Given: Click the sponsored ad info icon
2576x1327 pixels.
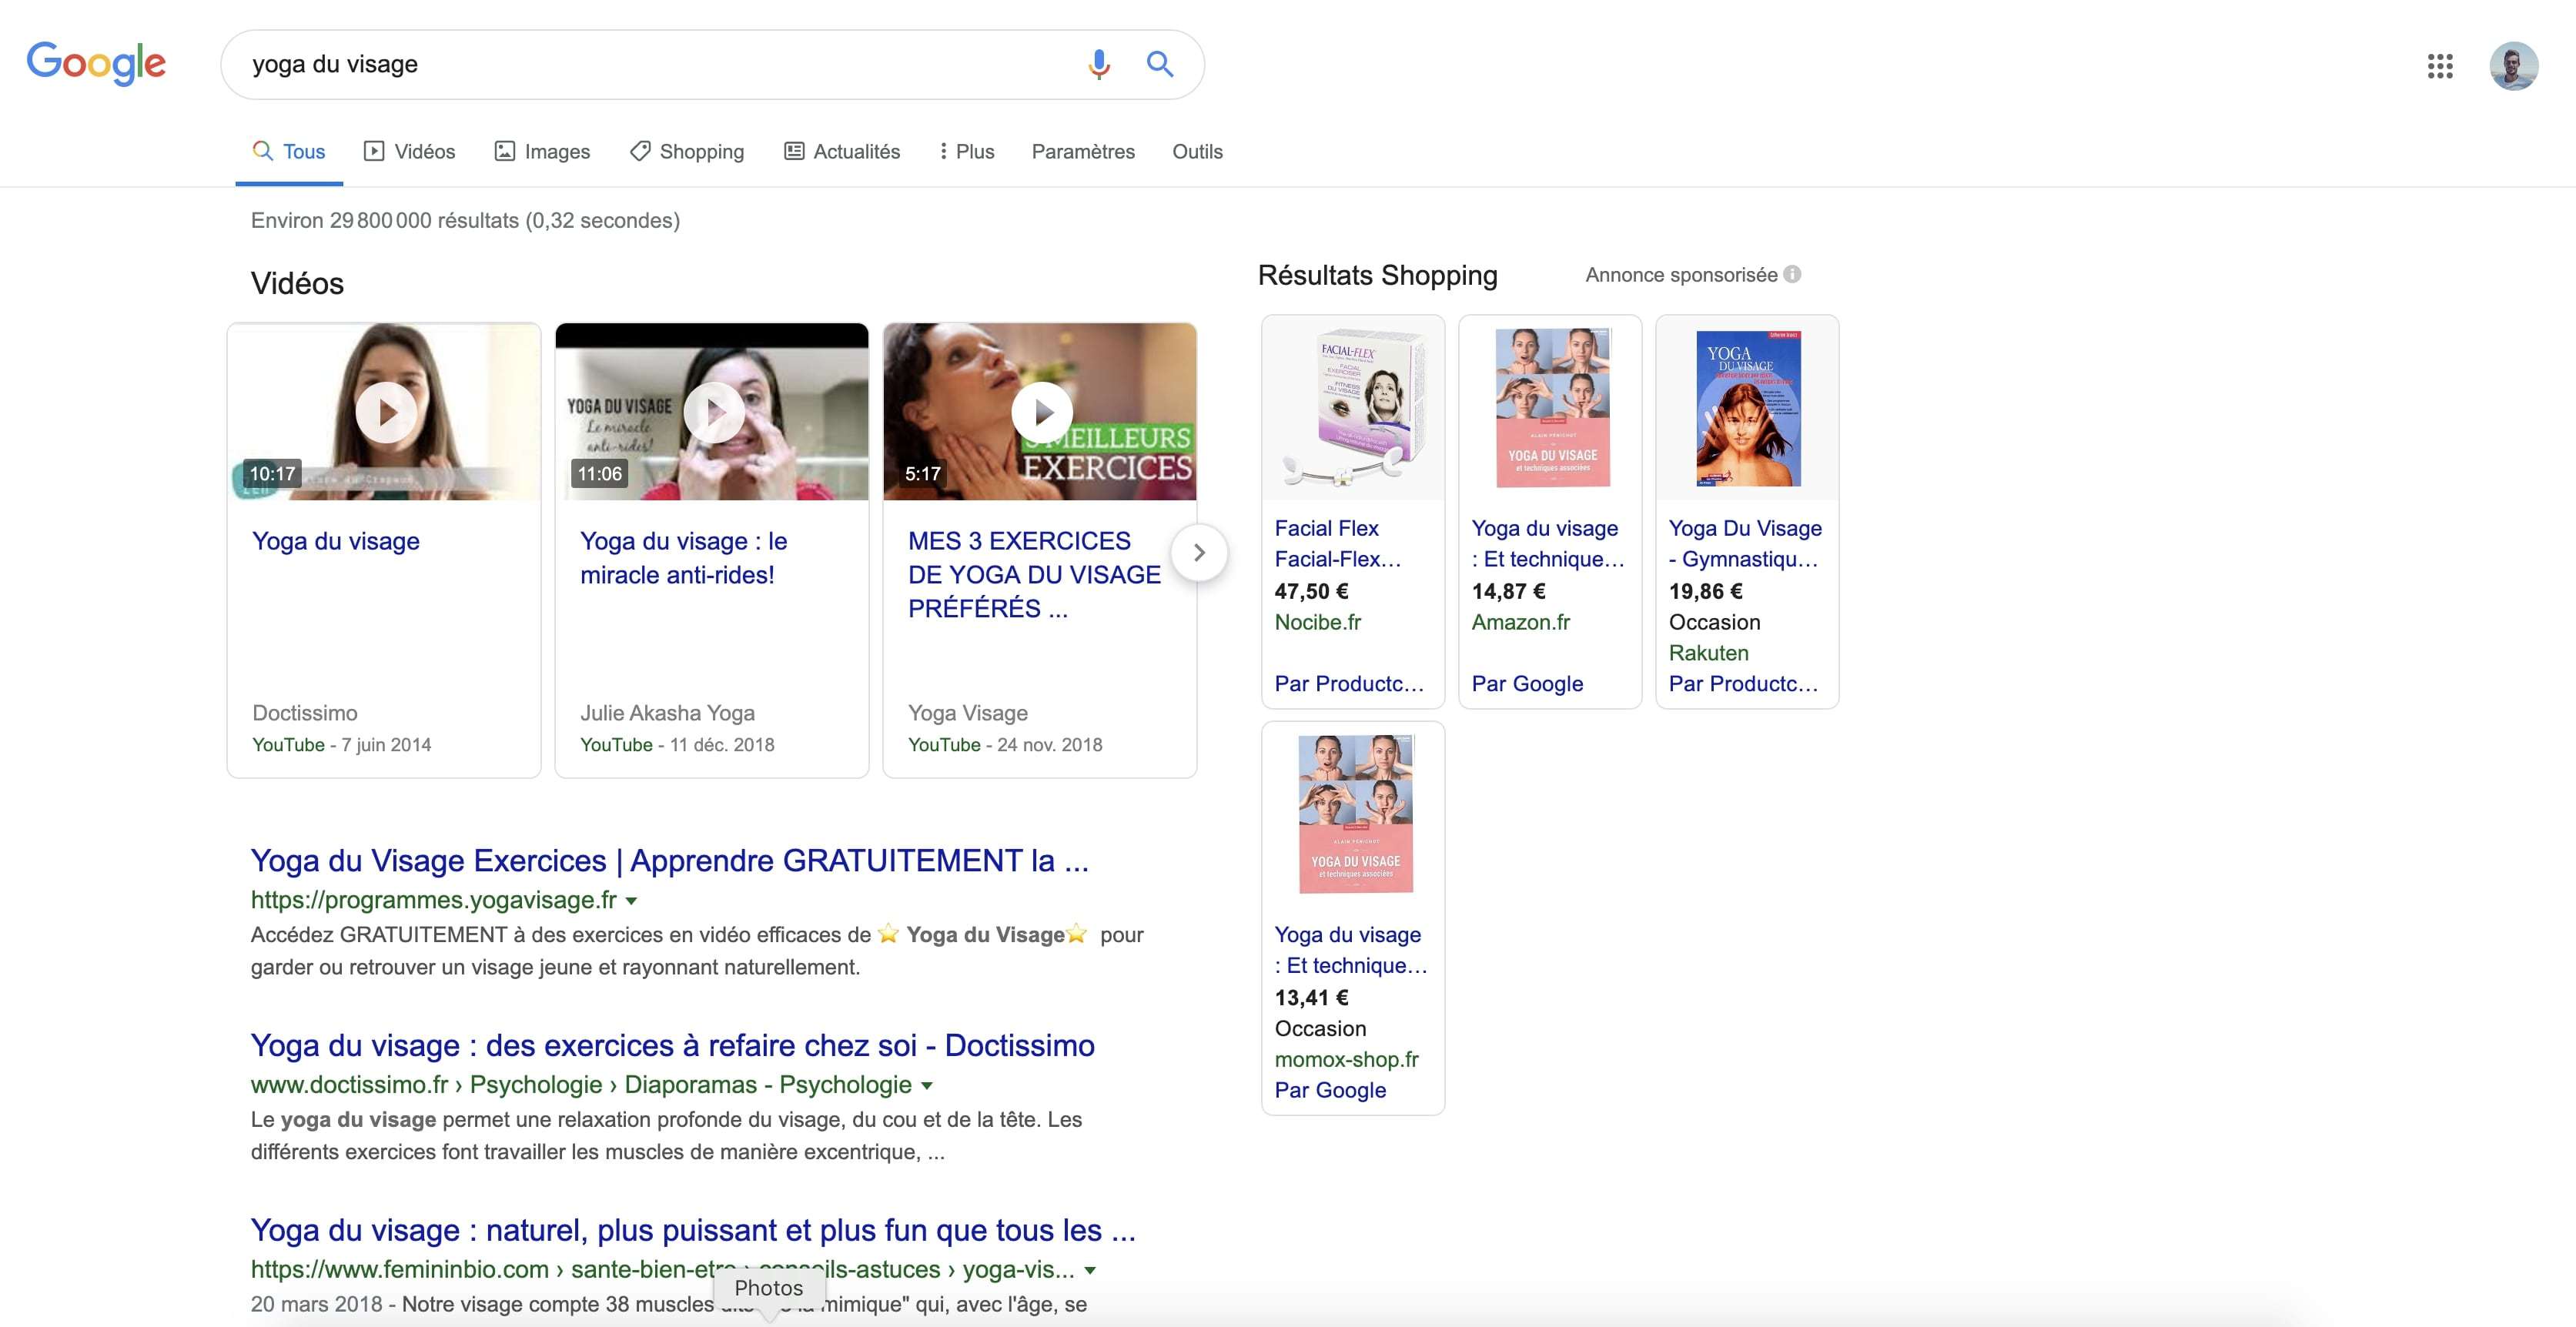Looking at the screenshot, I should [1792, 274].
